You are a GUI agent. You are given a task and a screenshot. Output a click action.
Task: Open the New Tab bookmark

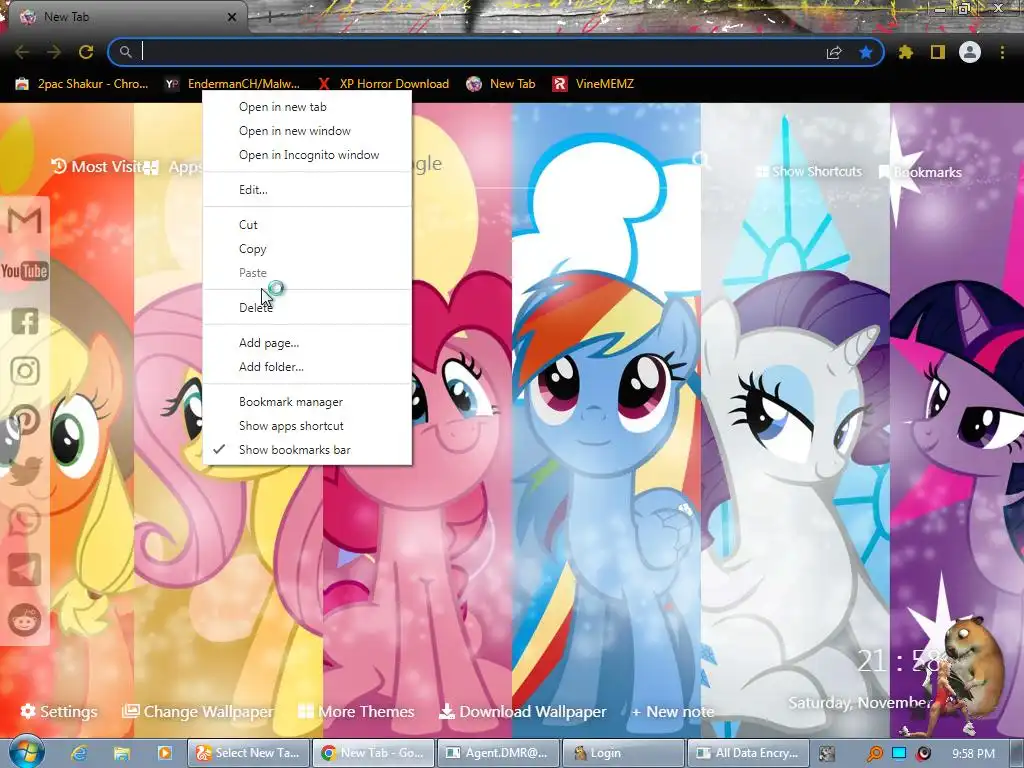coord(501,84)
